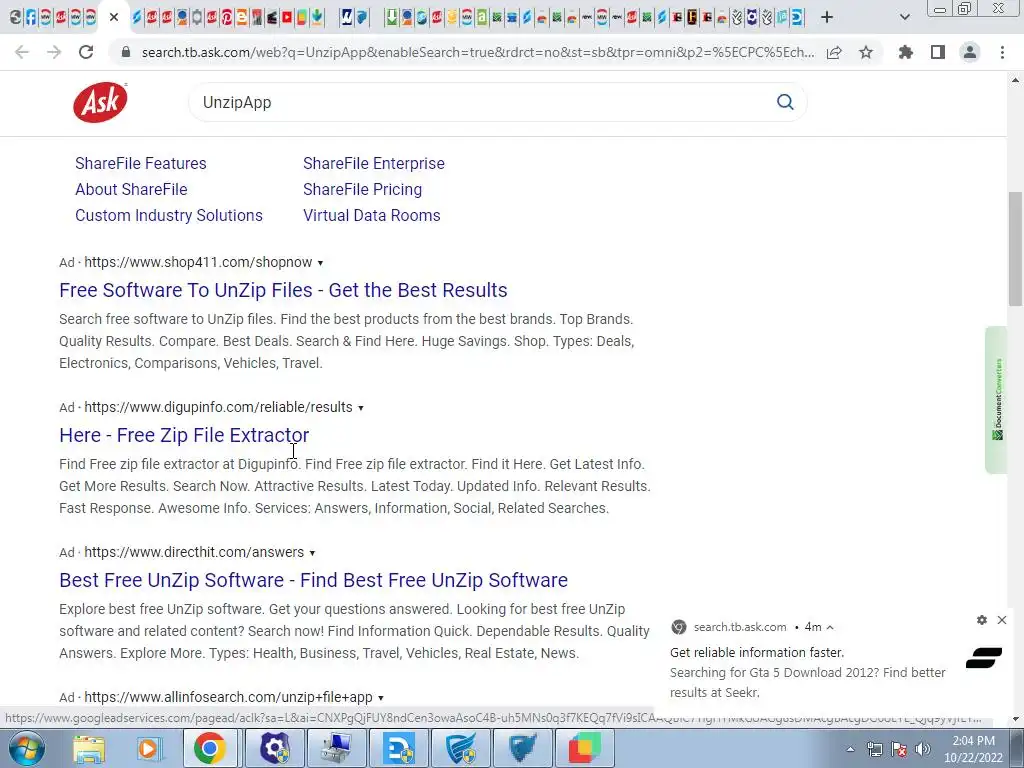The width and height of the screenshot is (1024, 768).
Task: Open the tab search chevron
Action: click(904, 18)
